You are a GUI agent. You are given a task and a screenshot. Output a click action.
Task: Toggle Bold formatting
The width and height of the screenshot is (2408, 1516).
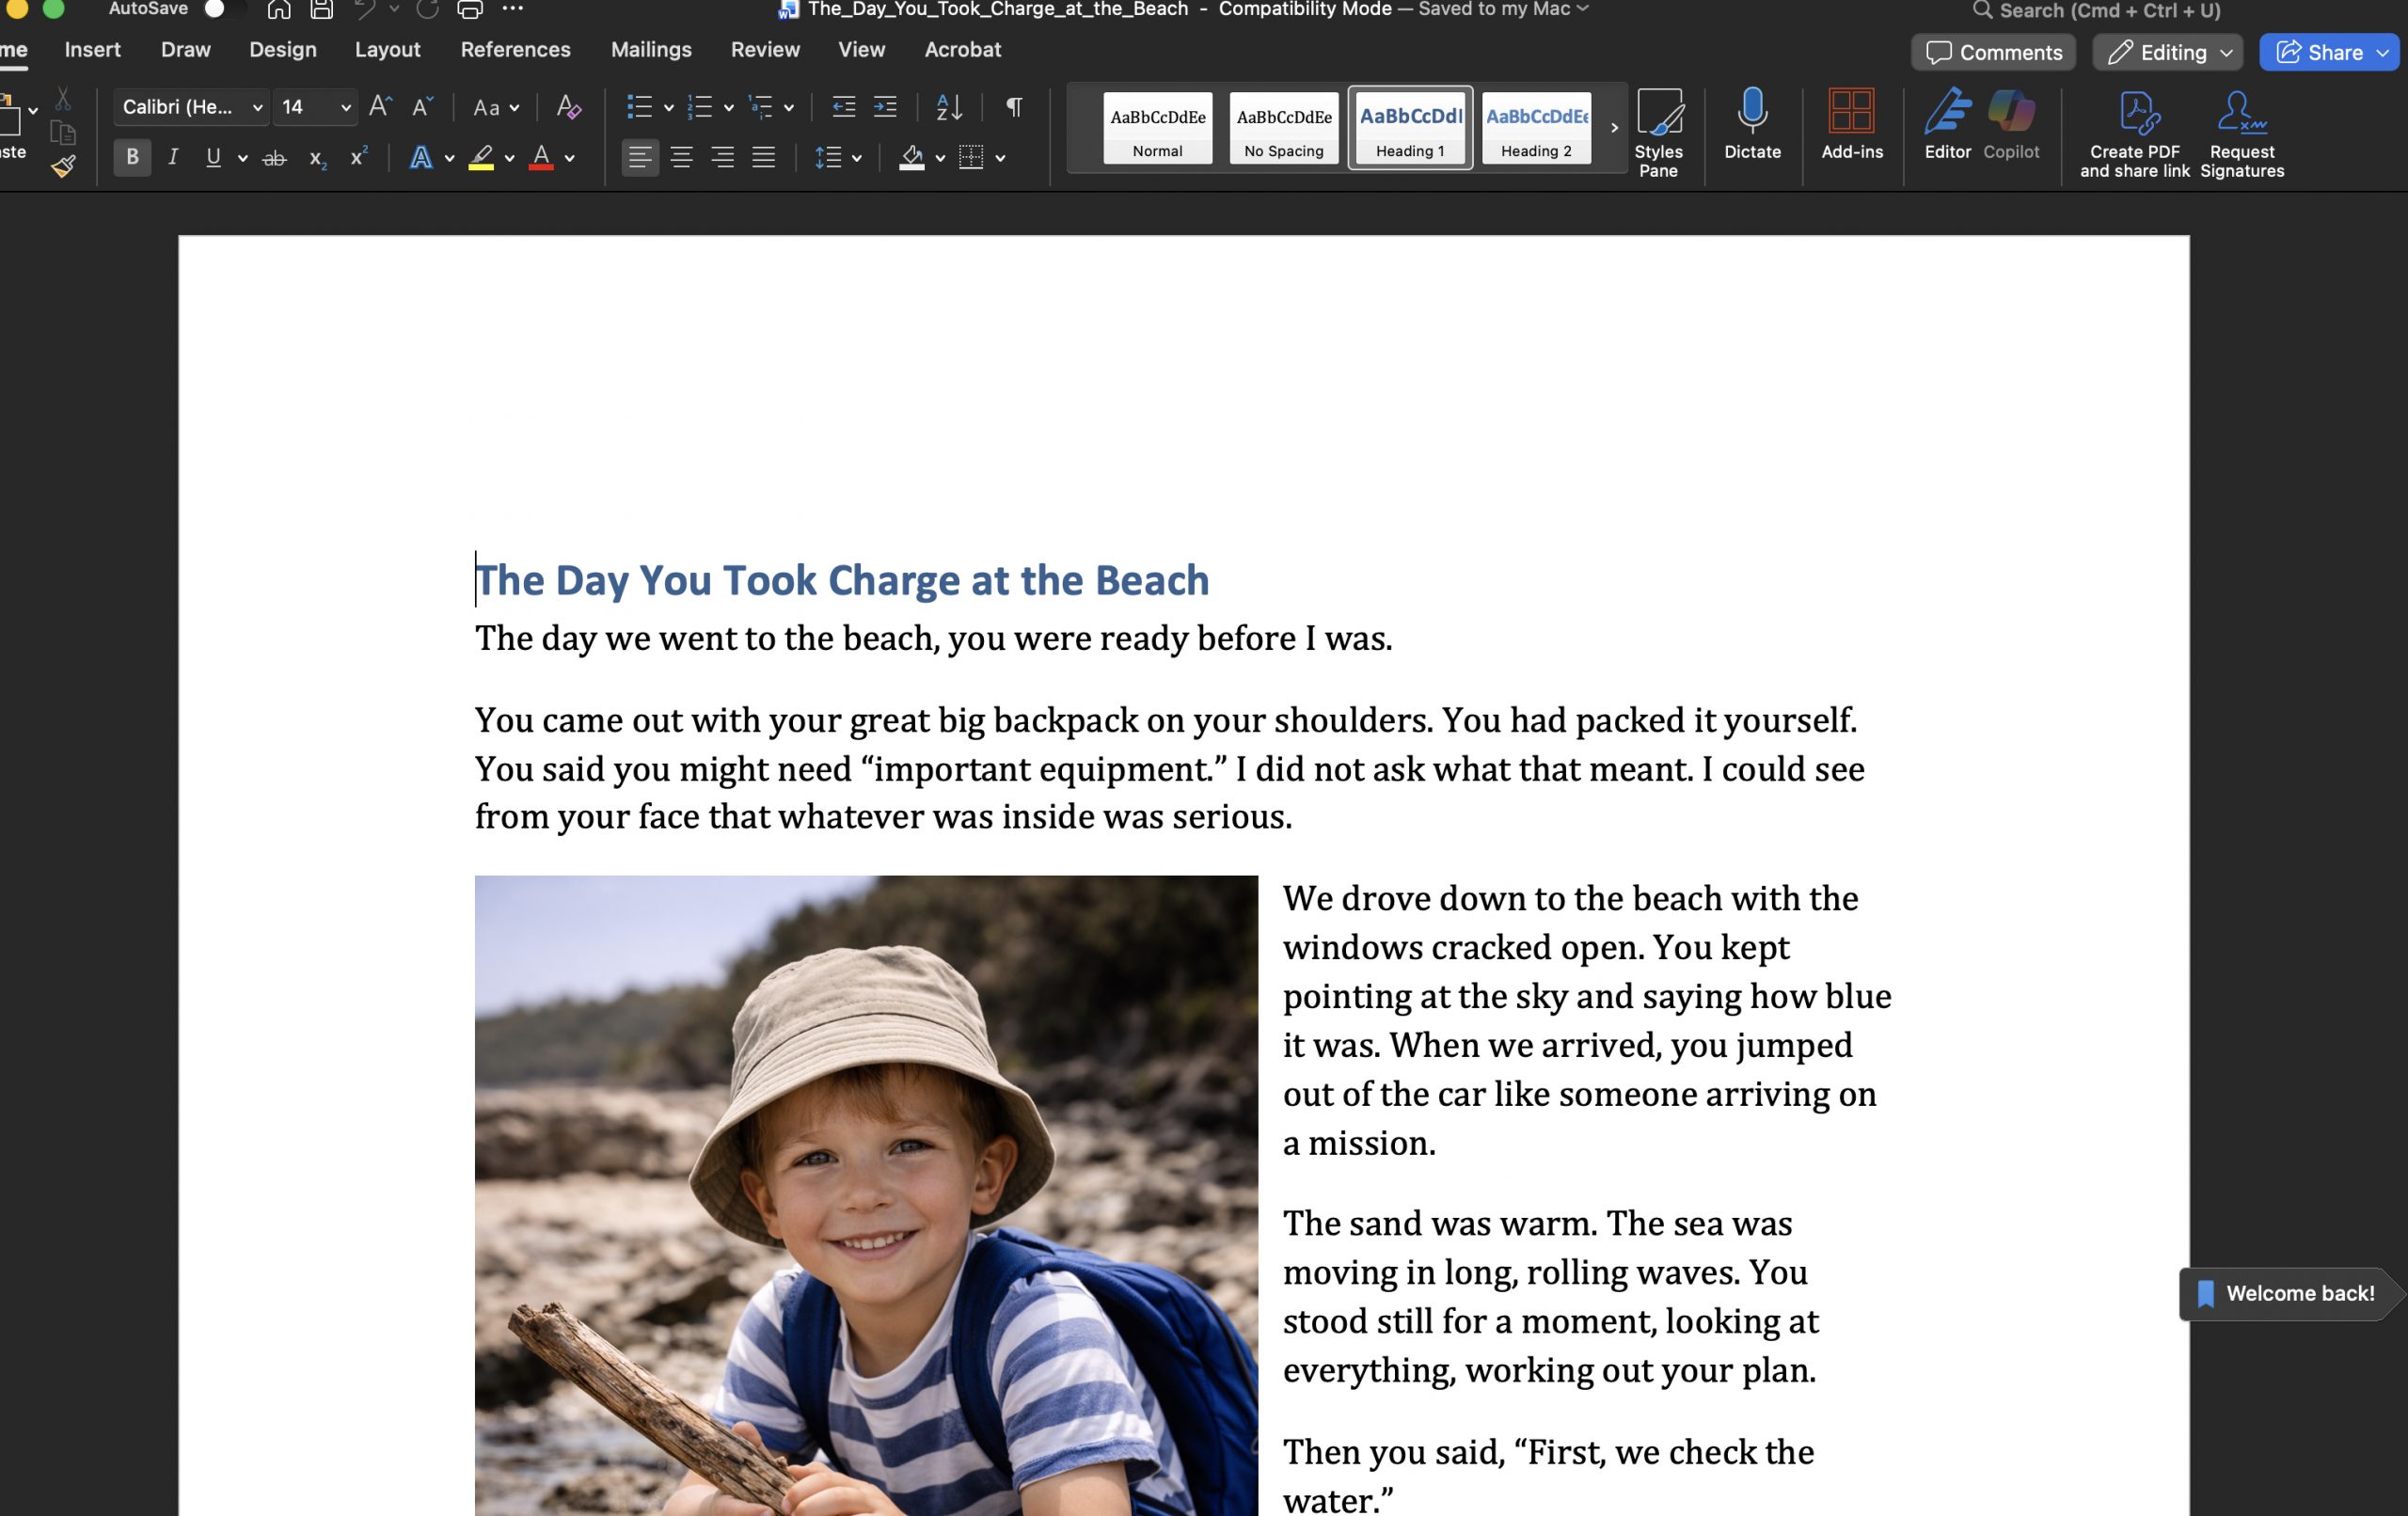[132, 157]
